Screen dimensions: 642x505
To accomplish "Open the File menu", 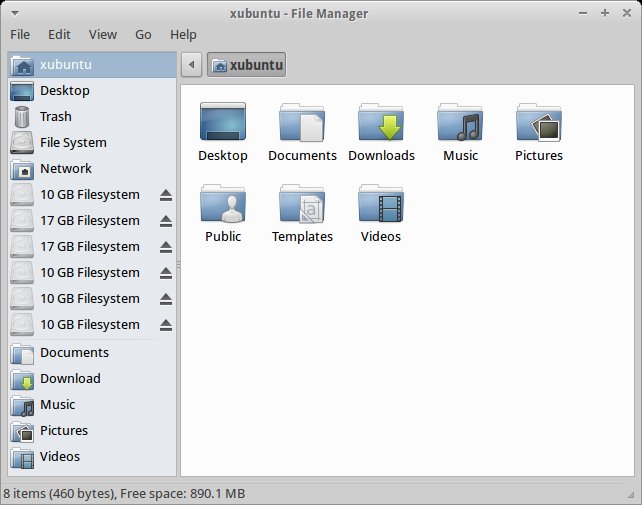I will click(20, 34).
